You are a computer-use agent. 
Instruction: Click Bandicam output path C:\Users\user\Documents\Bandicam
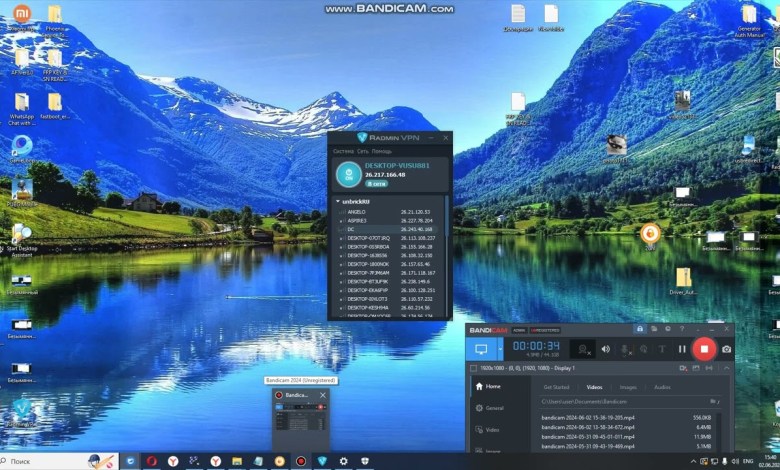click(x=584, y=401)
